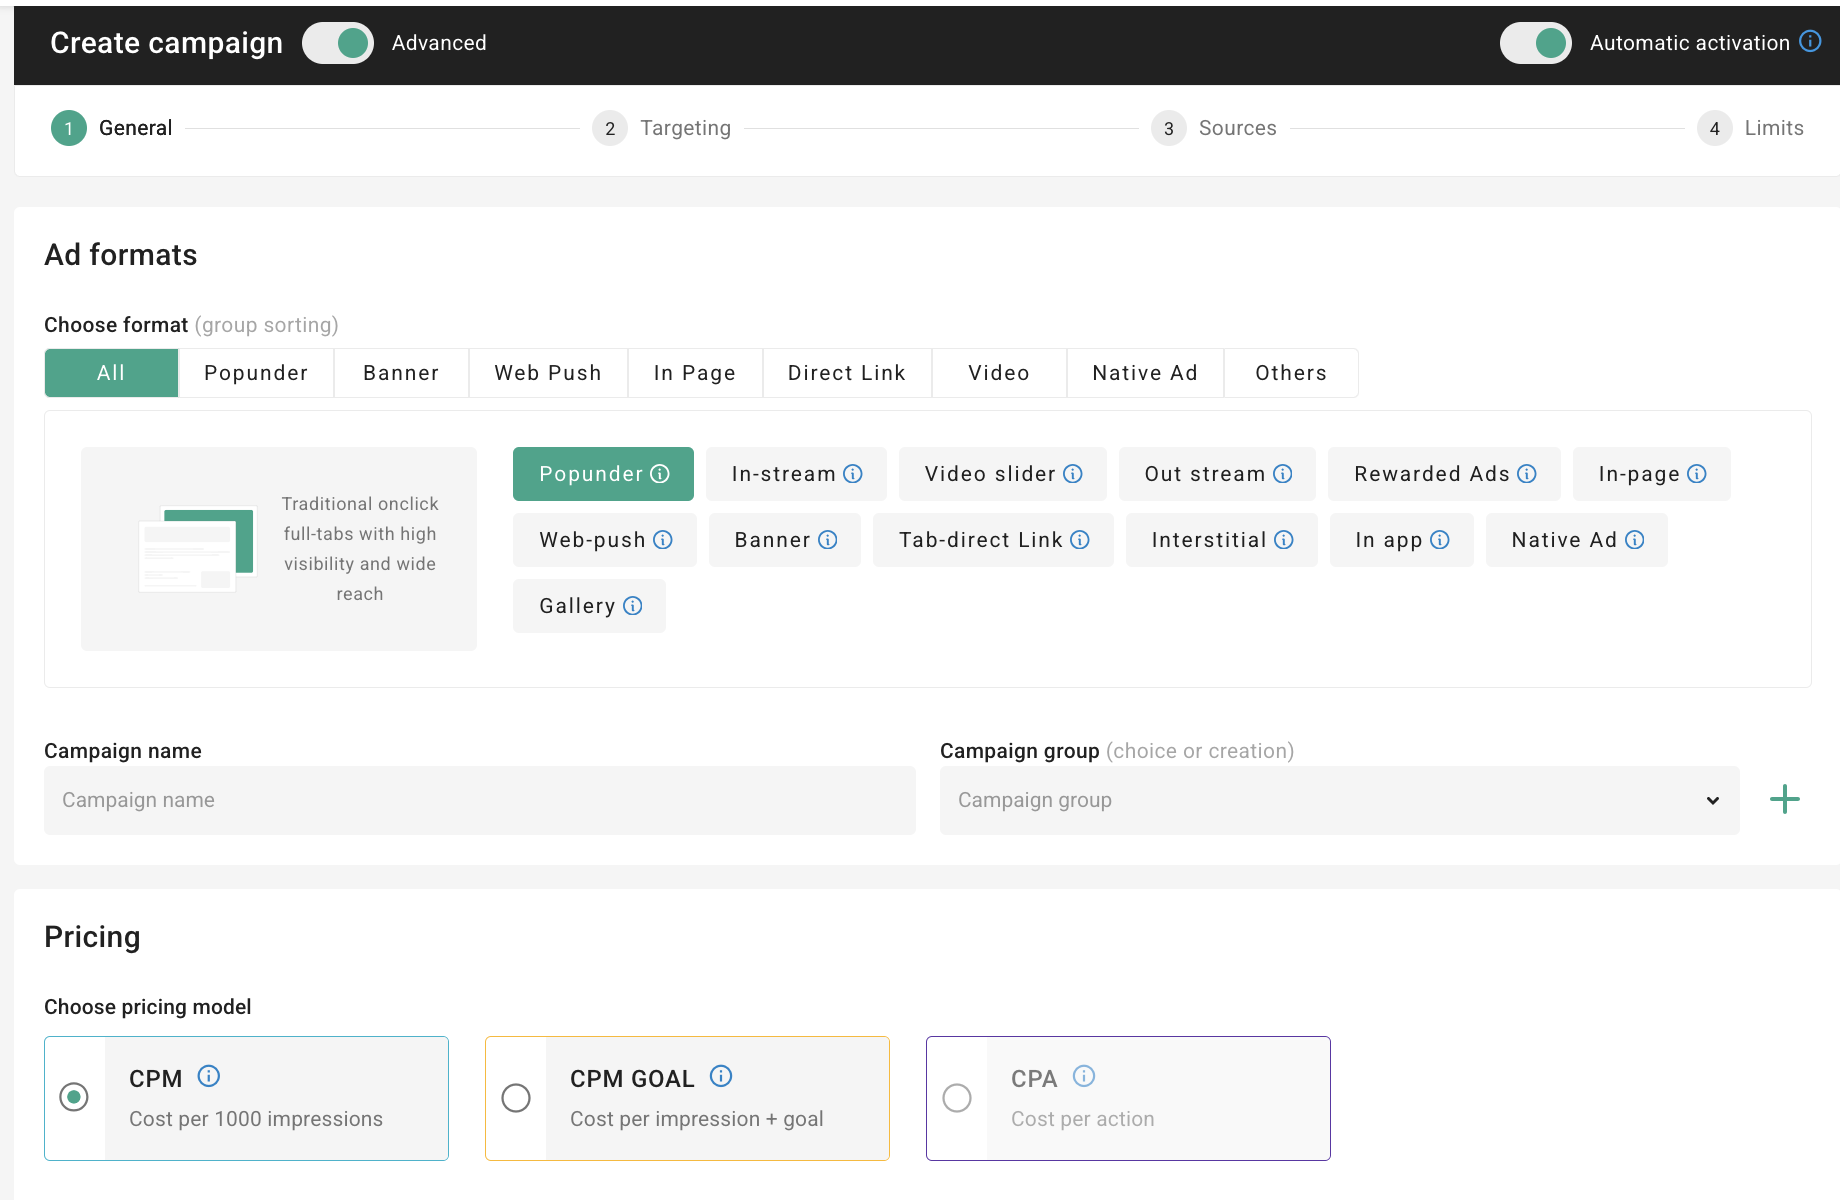Switch to the Banner format tab
Viewport: 1840px width, 1200px height.
coord(400,372)
